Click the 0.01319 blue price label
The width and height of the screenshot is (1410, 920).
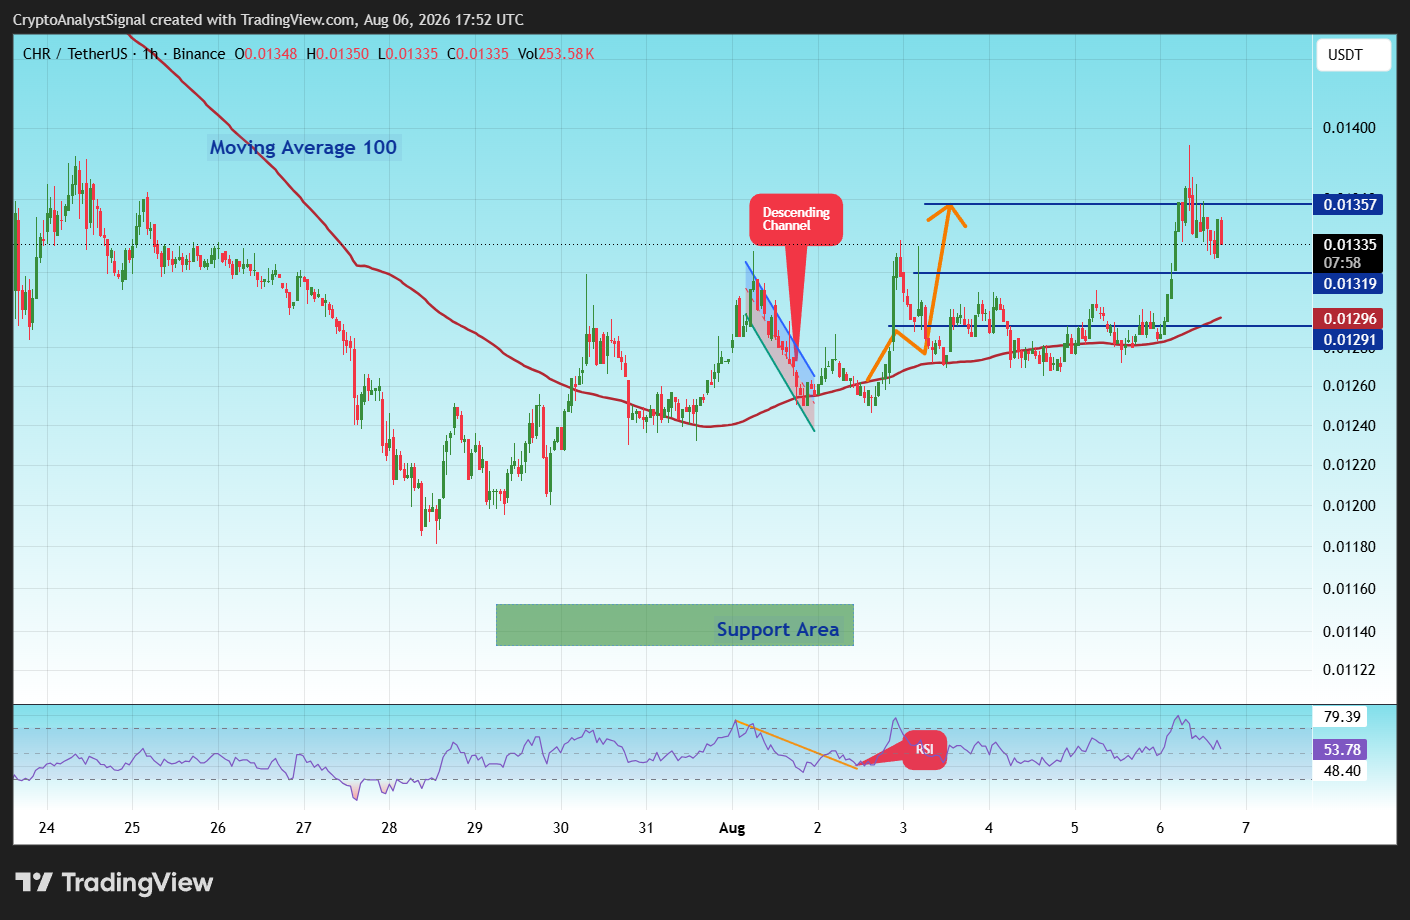[1350, 284]
